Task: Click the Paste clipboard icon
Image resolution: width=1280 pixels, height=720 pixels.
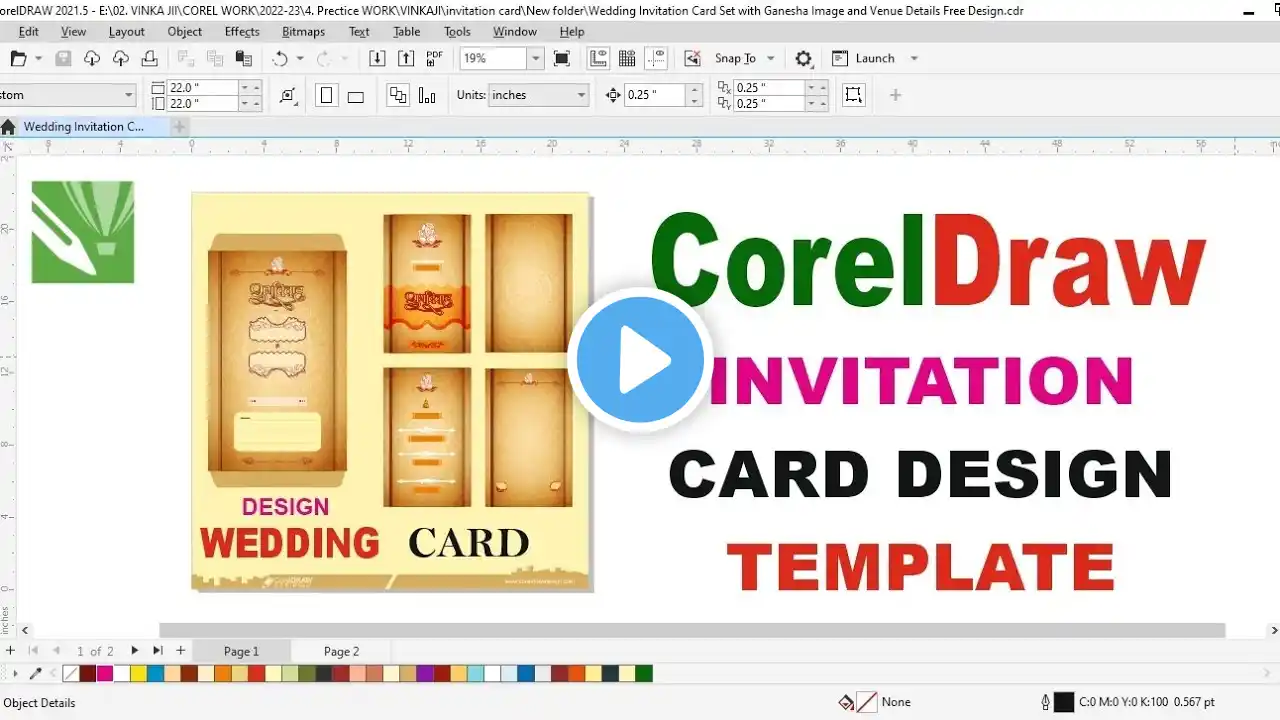Action: [x=243, y=59]
